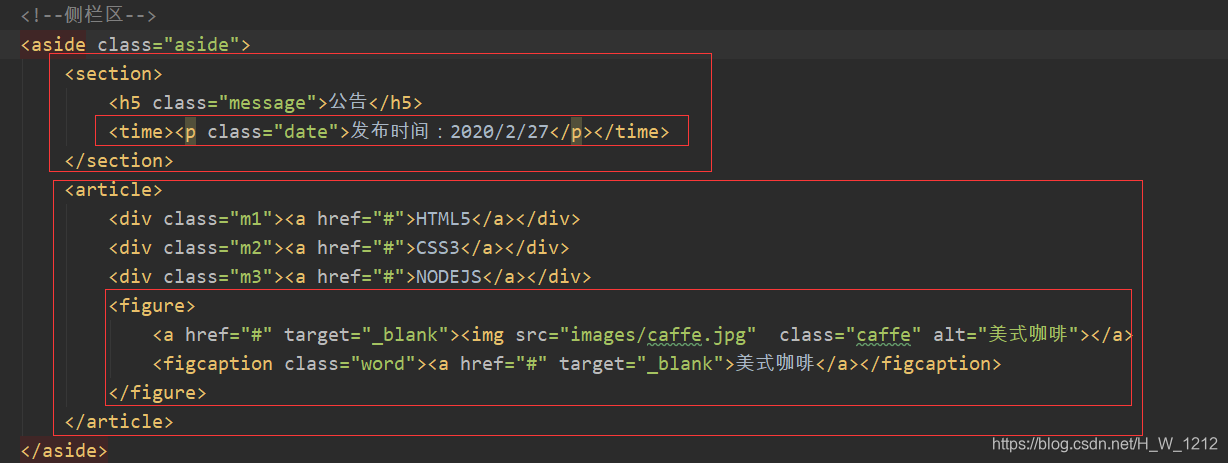Click the link text HTML5
The width and height of the screenshot is (1228, 463).
pos(443,219)
